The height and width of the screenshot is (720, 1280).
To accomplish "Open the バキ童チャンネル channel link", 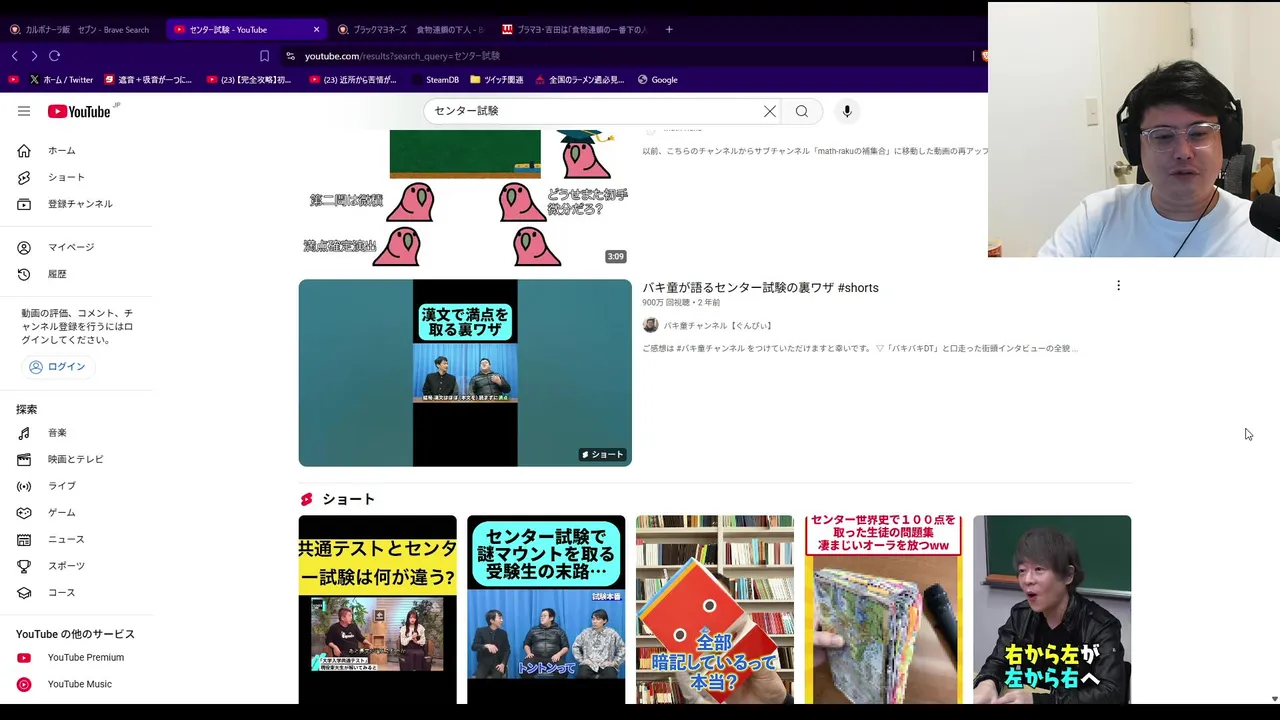I will [718, 326].
